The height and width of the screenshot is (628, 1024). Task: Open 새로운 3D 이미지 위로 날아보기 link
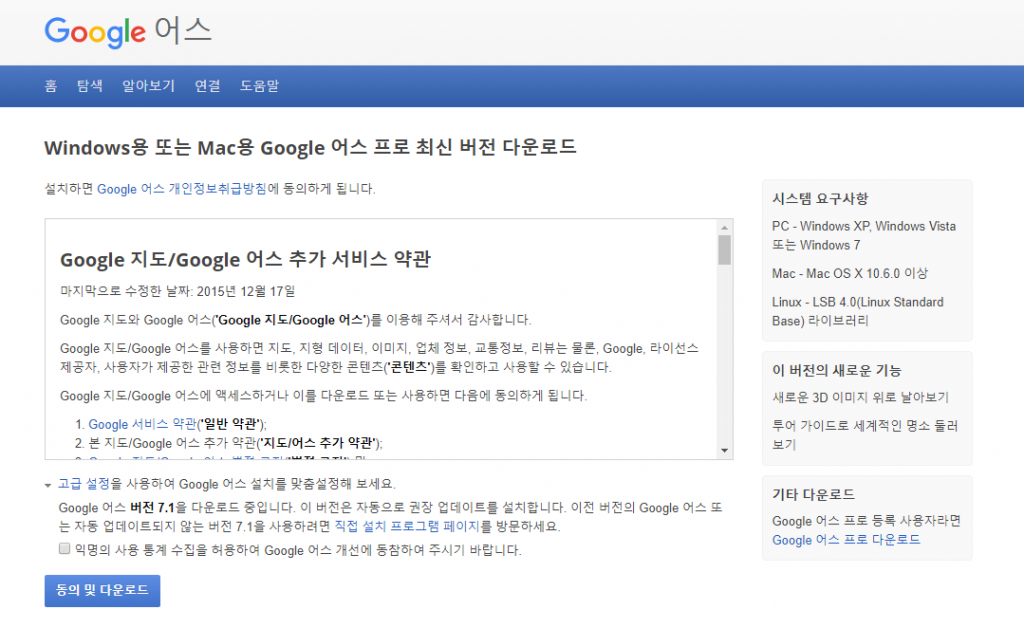860,397
